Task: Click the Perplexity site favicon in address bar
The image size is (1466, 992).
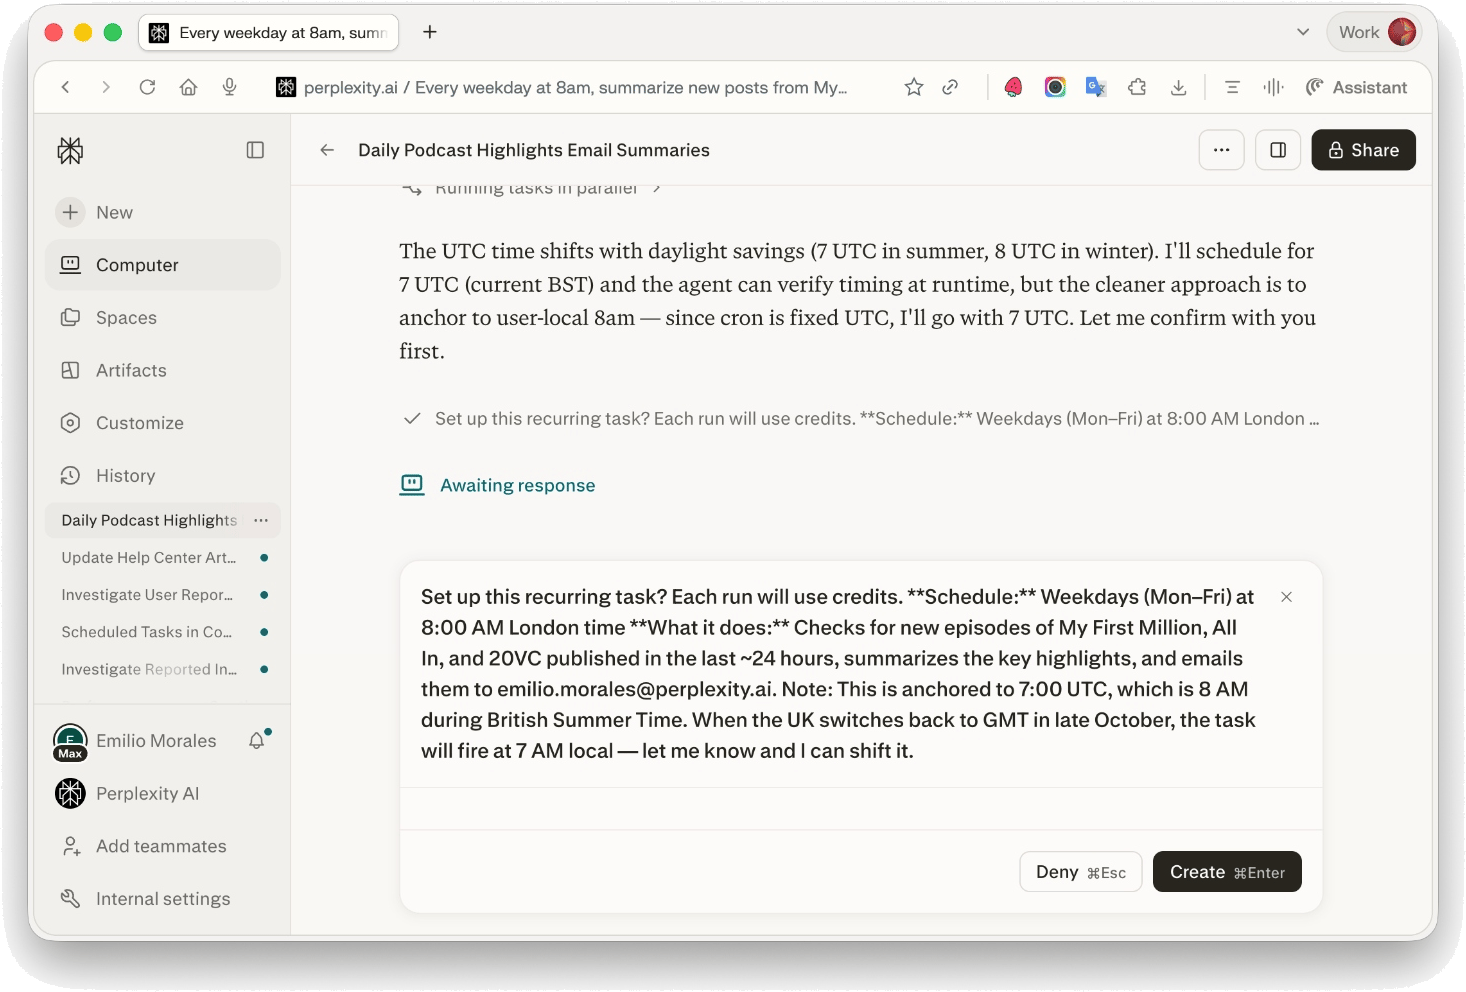Action: [286, 87]
